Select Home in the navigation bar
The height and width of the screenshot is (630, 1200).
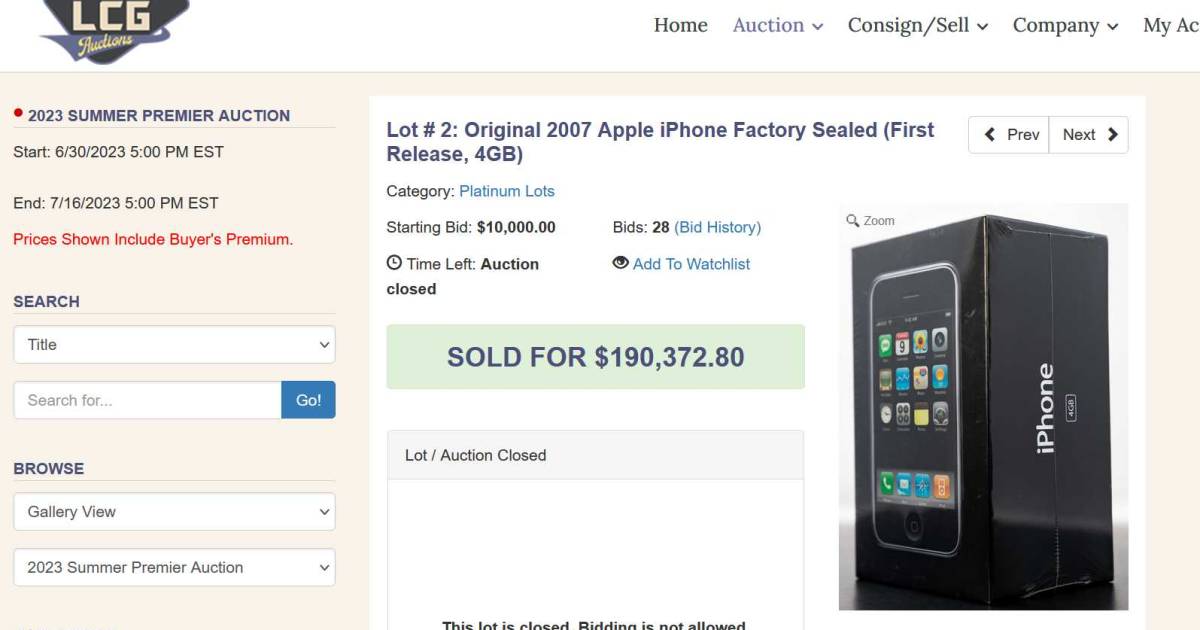(x=681, y=25)
